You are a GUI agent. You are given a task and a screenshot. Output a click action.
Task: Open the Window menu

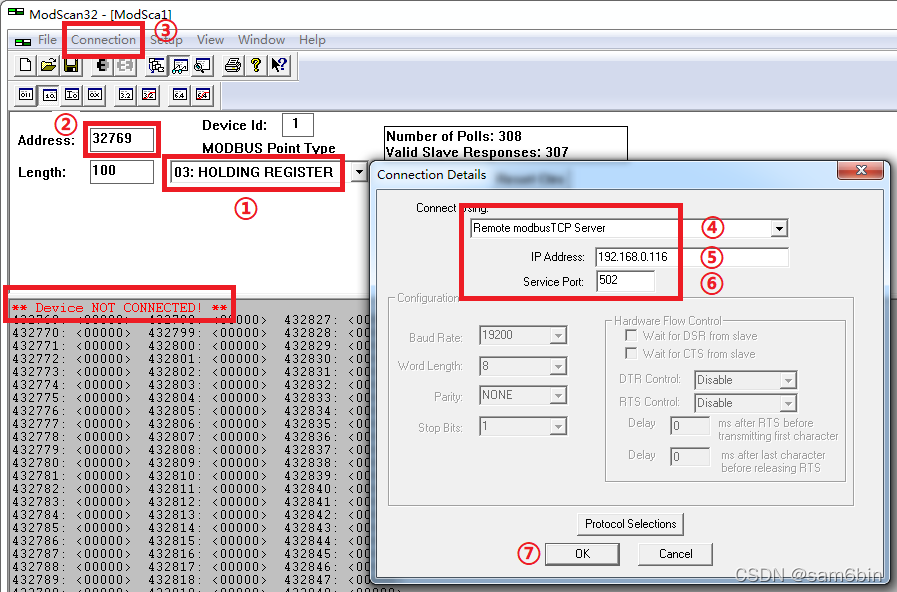(x=261, y=40)
